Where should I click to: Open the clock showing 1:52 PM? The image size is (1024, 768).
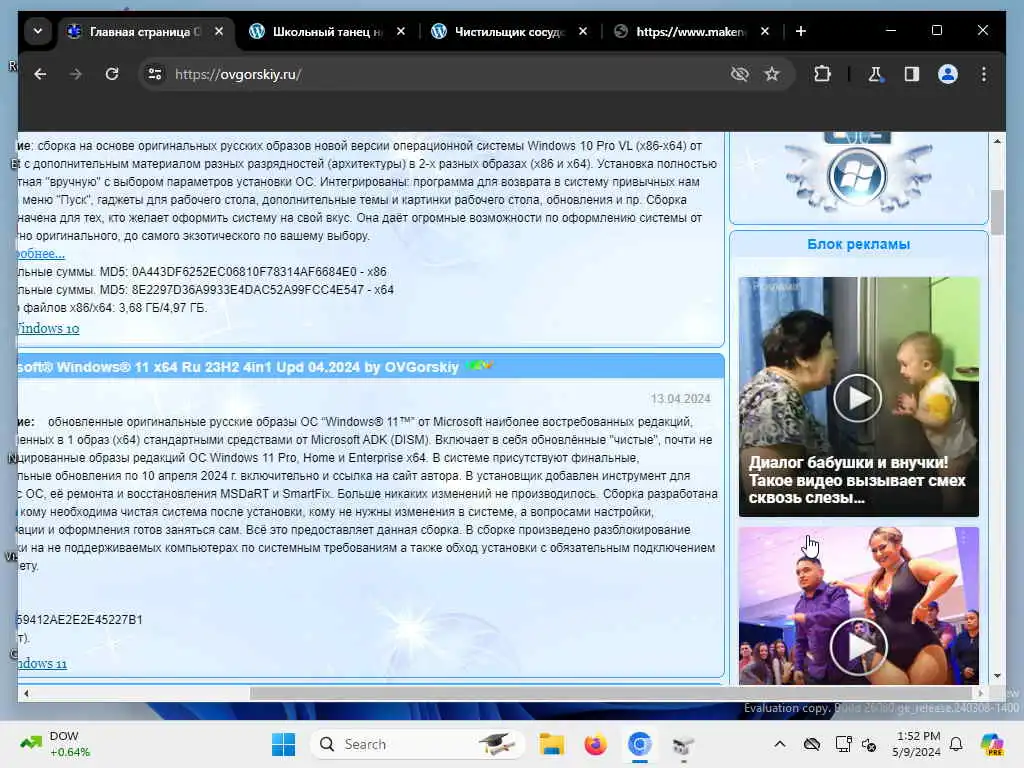tap(918, 744)
